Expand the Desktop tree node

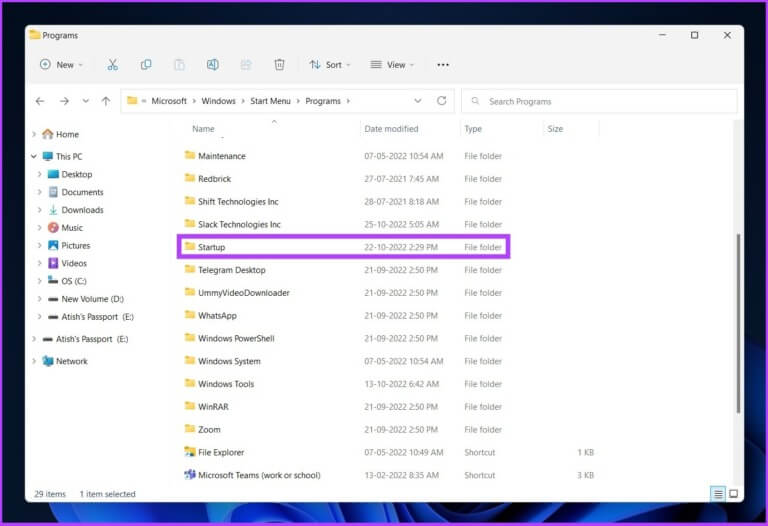tap(40, 174)
